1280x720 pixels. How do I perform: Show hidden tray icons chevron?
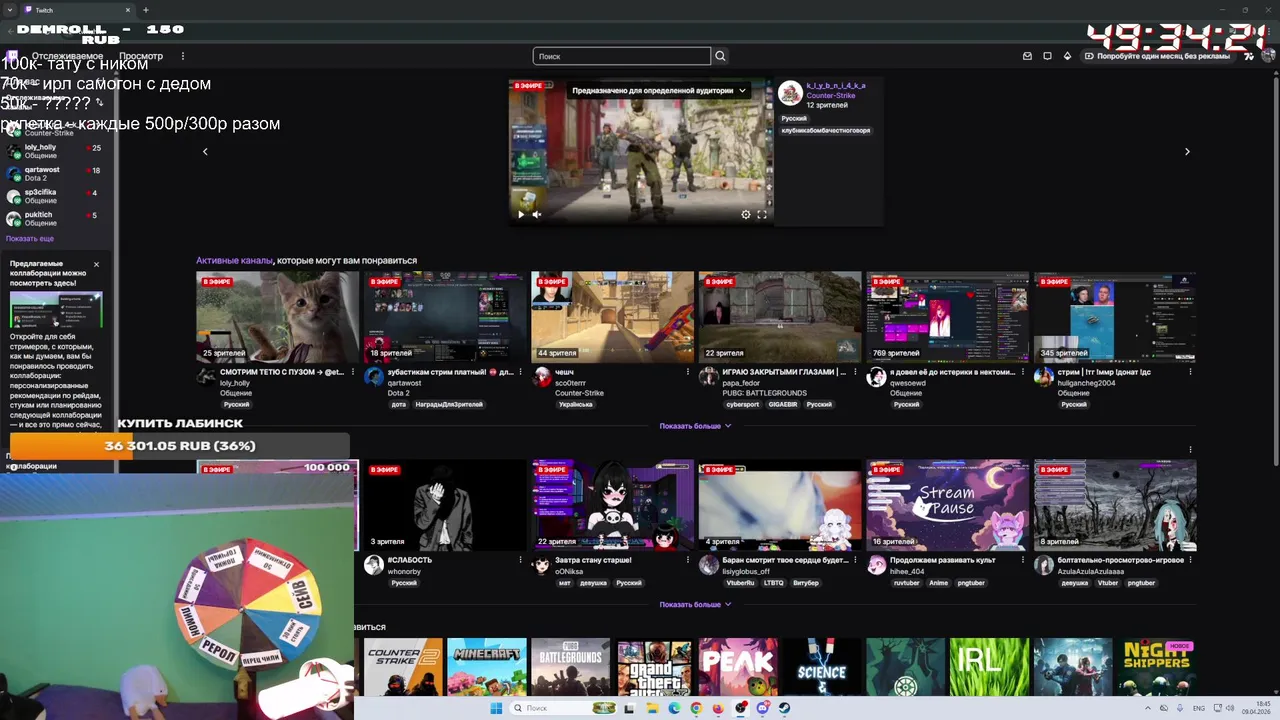pos(1147,708)
